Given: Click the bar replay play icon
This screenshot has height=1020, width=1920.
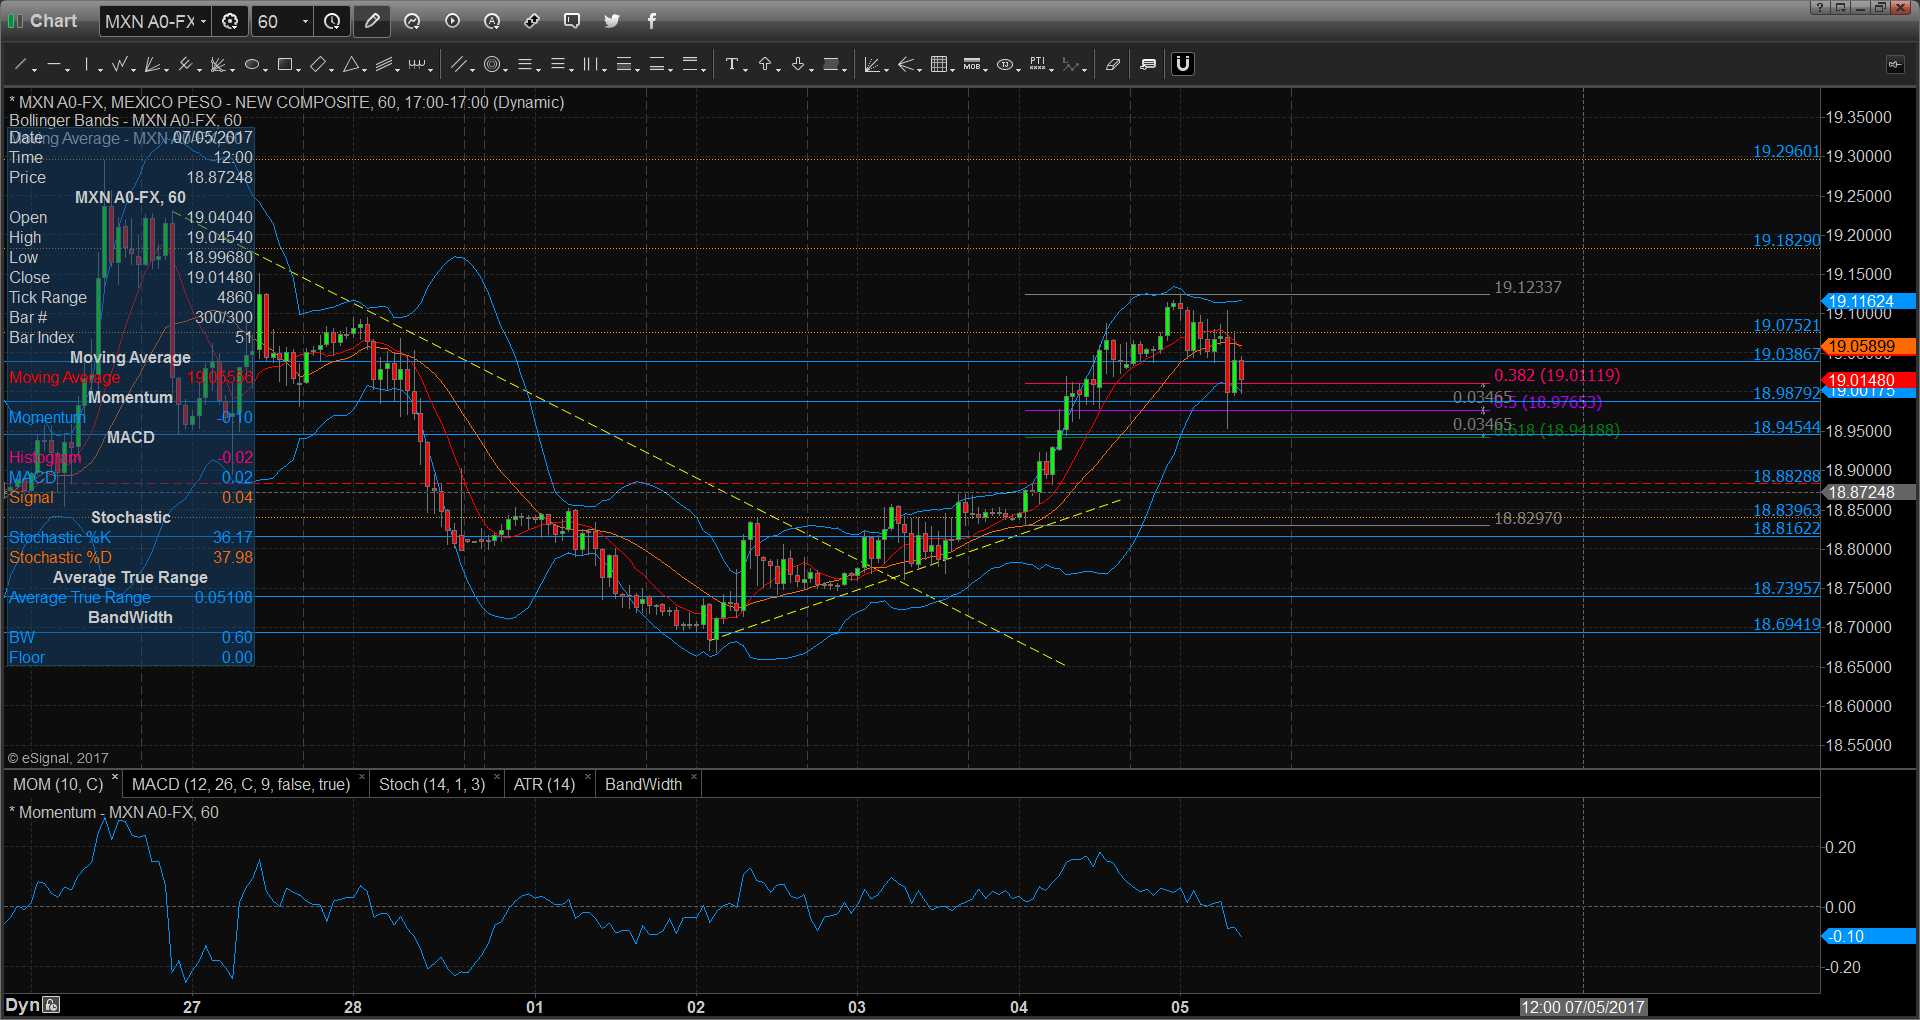Looking at the screenshot, I should click(x=452, y=21).
